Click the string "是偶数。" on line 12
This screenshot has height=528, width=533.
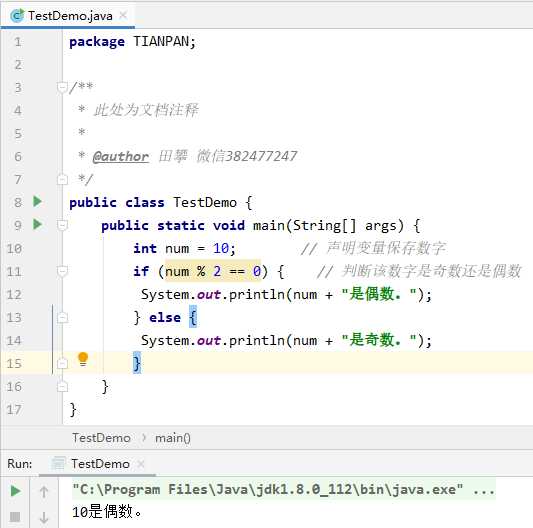[x=379, y=294]
